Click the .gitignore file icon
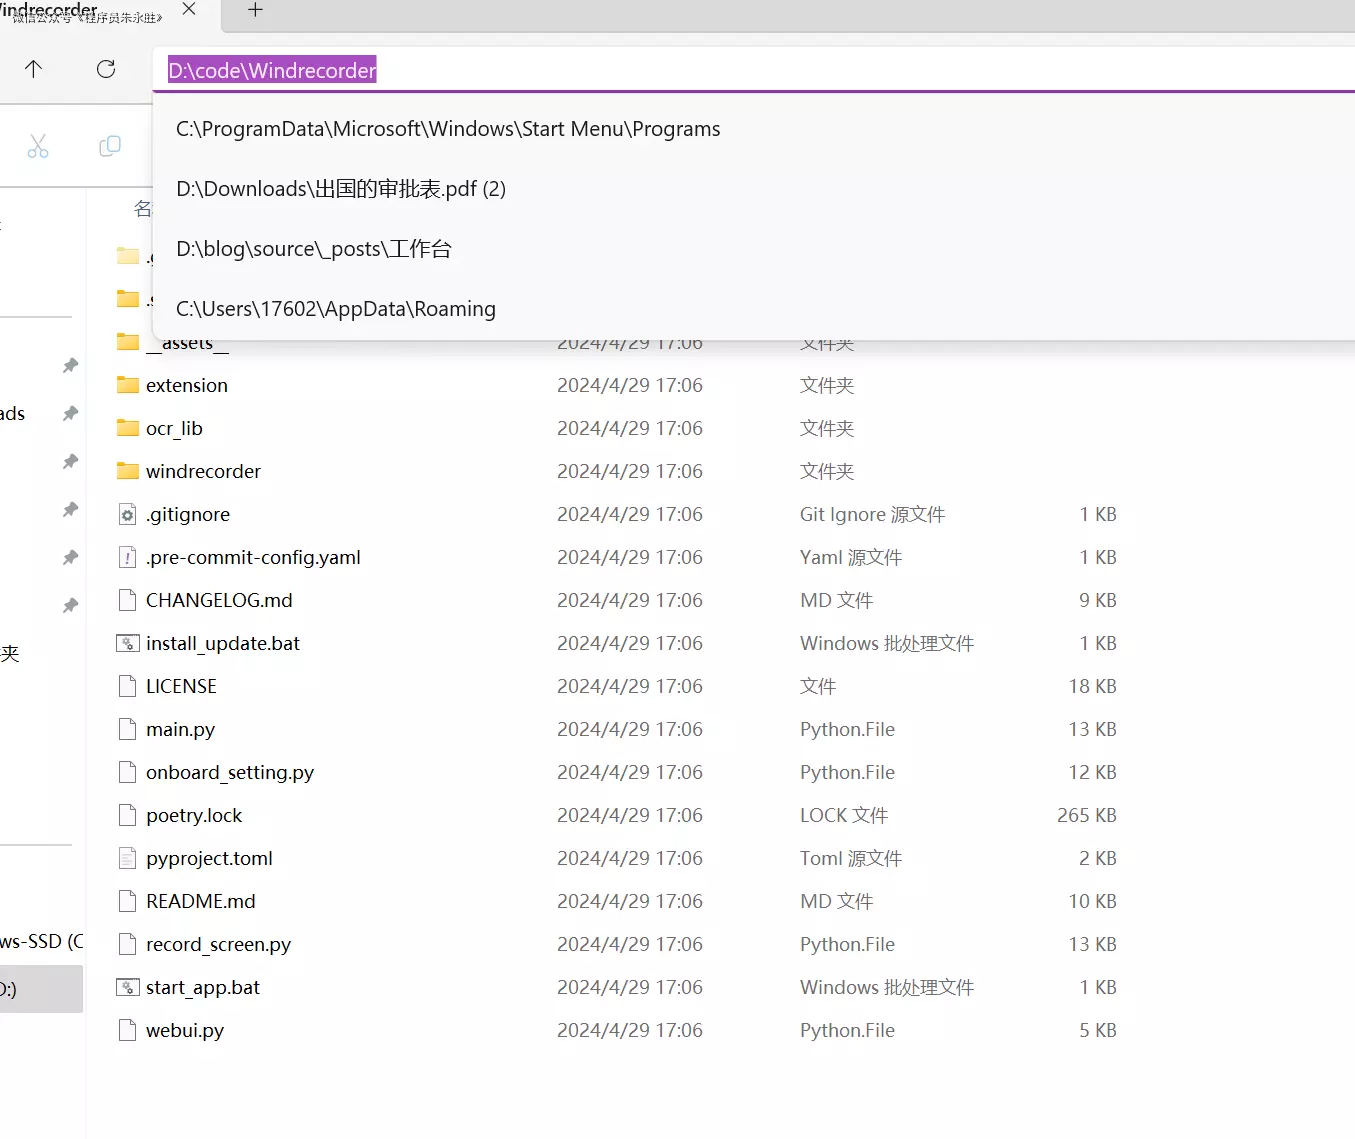 point(127,515)
